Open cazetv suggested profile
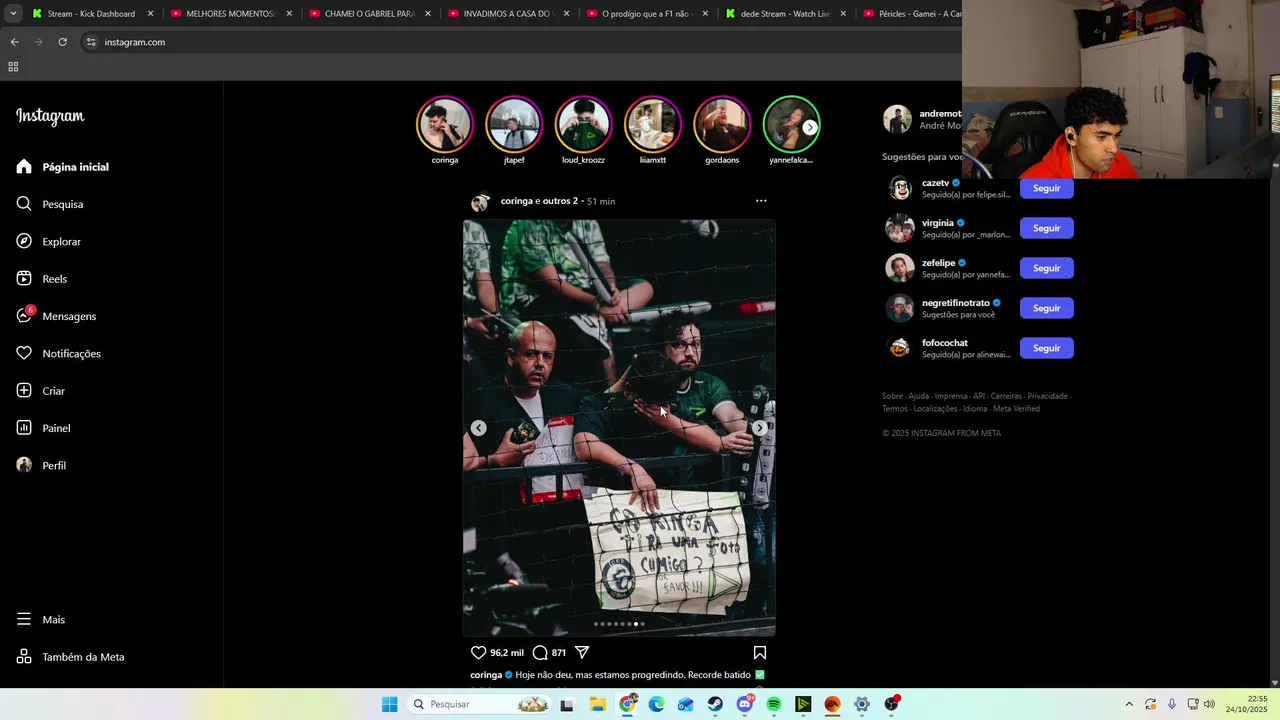The image size is (1280, 720). [935, 183]
